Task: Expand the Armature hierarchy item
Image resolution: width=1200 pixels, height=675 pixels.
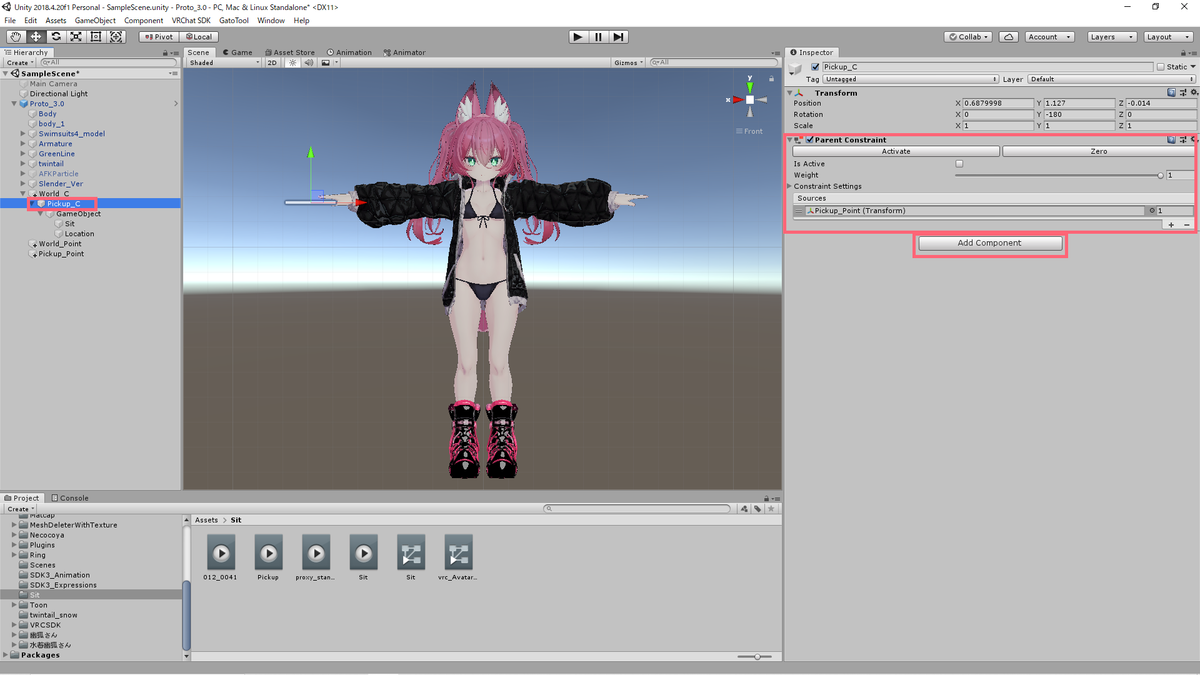Action: (x=24, y=144)
